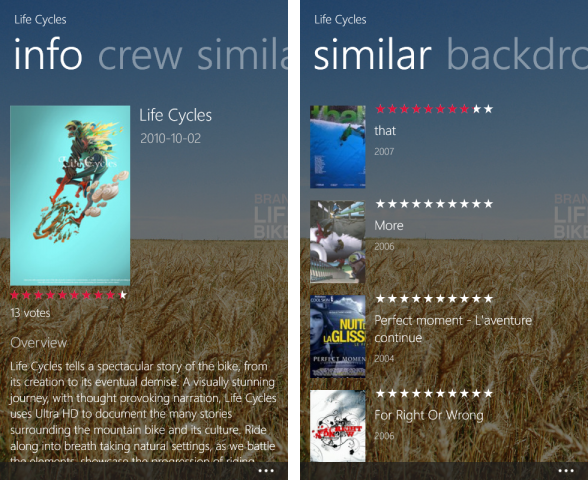Click the star rating for 'that'

pyautogui.click(x=434, y=109)
